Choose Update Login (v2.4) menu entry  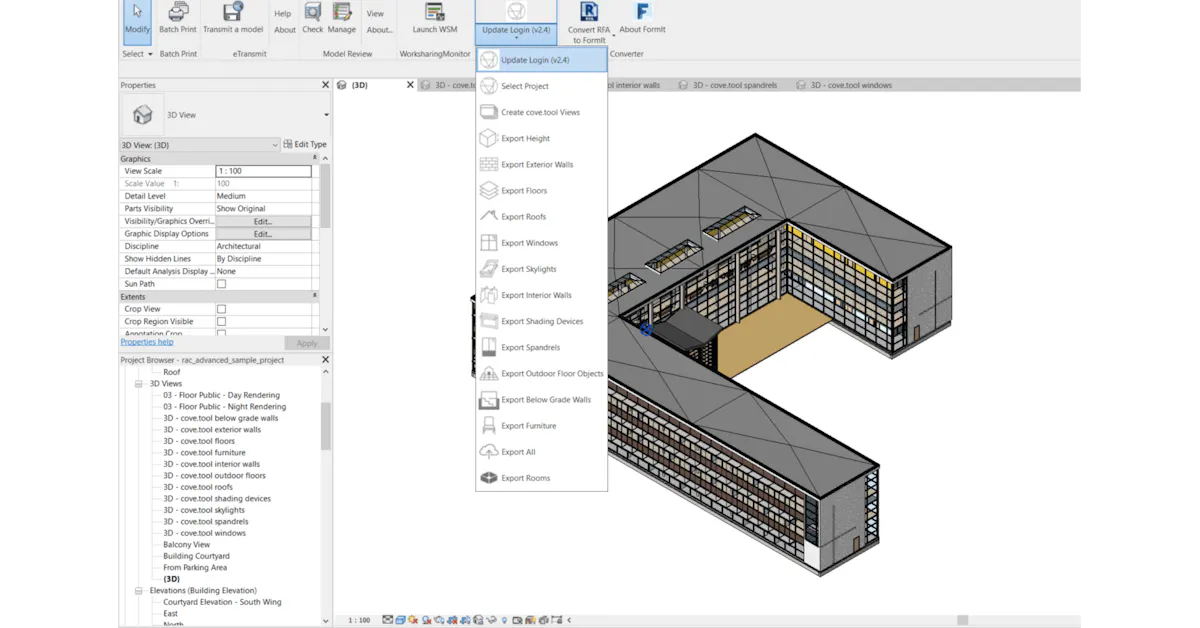tap(541, 60)
